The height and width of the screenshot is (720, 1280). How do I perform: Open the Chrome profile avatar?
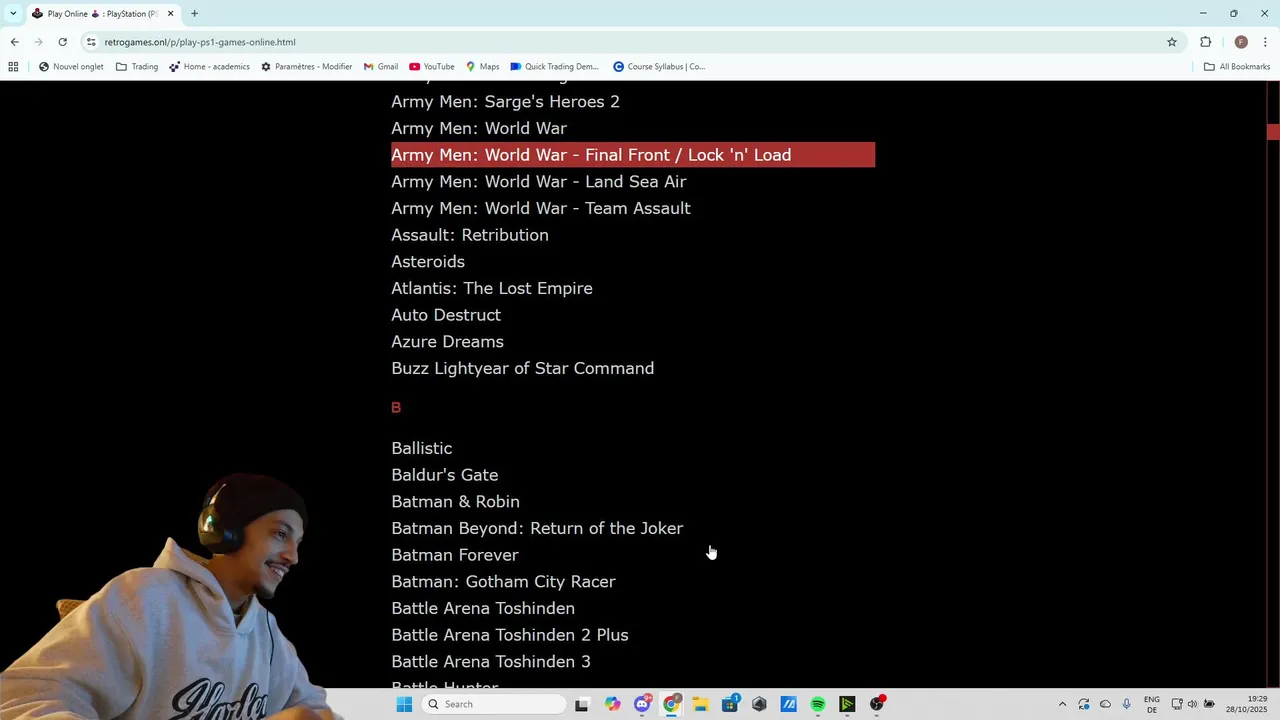pyautogui.click(x=1241, y=42)
